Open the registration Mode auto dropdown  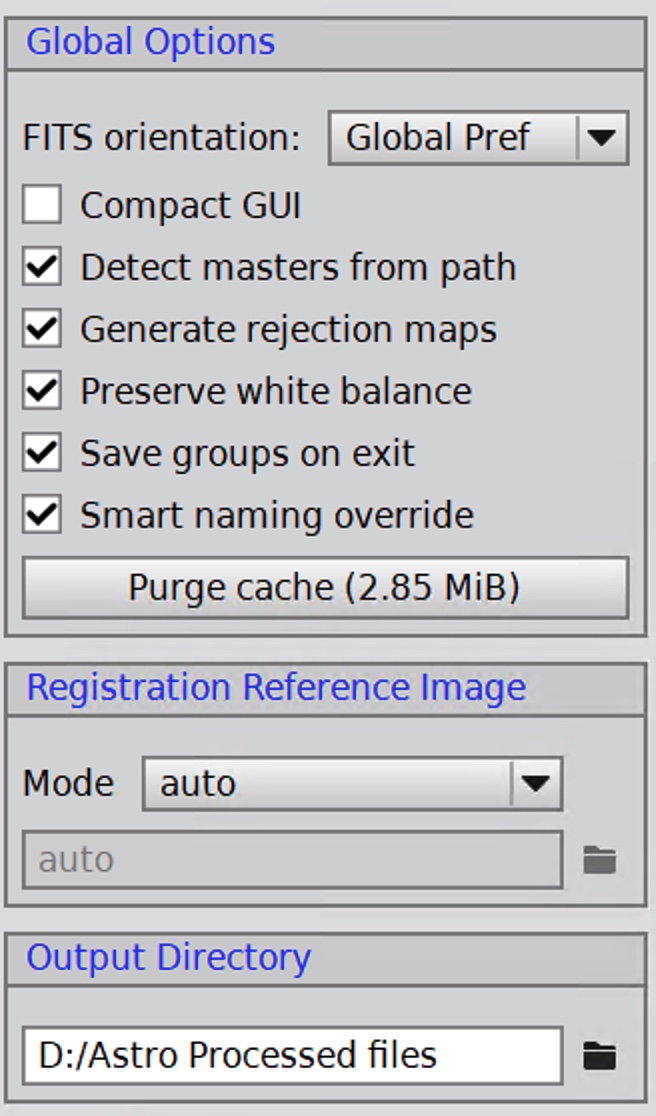click(352, 784)
